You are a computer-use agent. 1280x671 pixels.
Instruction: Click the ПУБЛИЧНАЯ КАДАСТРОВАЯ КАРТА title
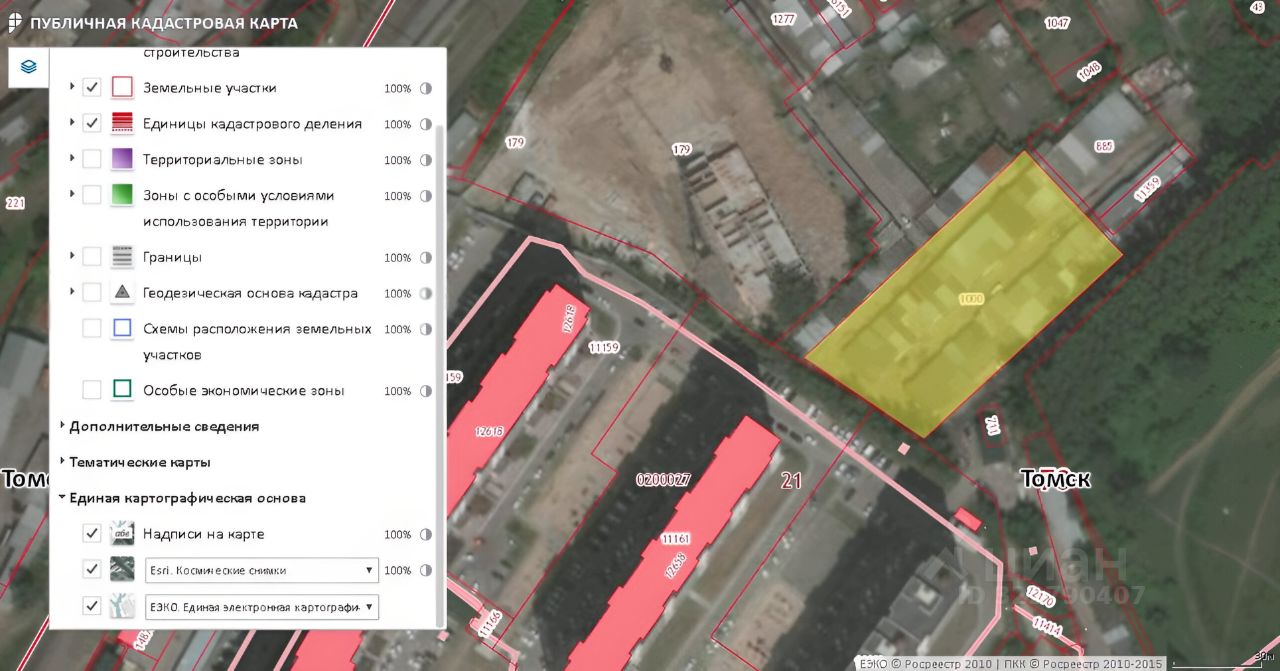pyautogui.click(x=163, y=23)
